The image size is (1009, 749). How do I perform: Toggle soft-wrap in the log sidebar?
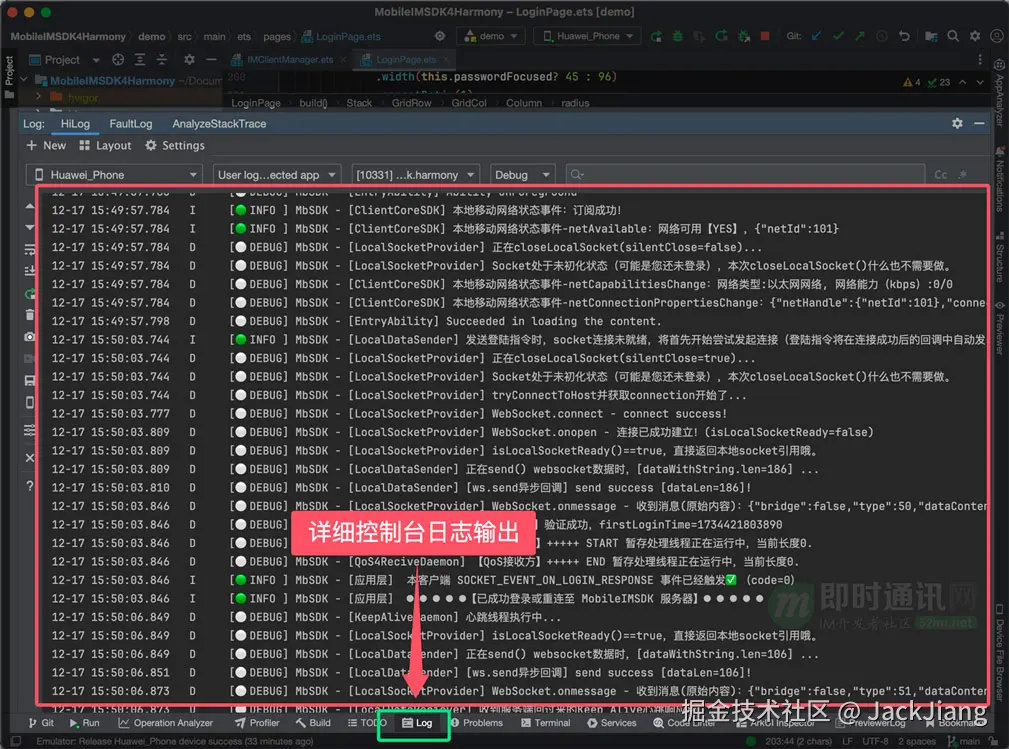click(29, 250)
